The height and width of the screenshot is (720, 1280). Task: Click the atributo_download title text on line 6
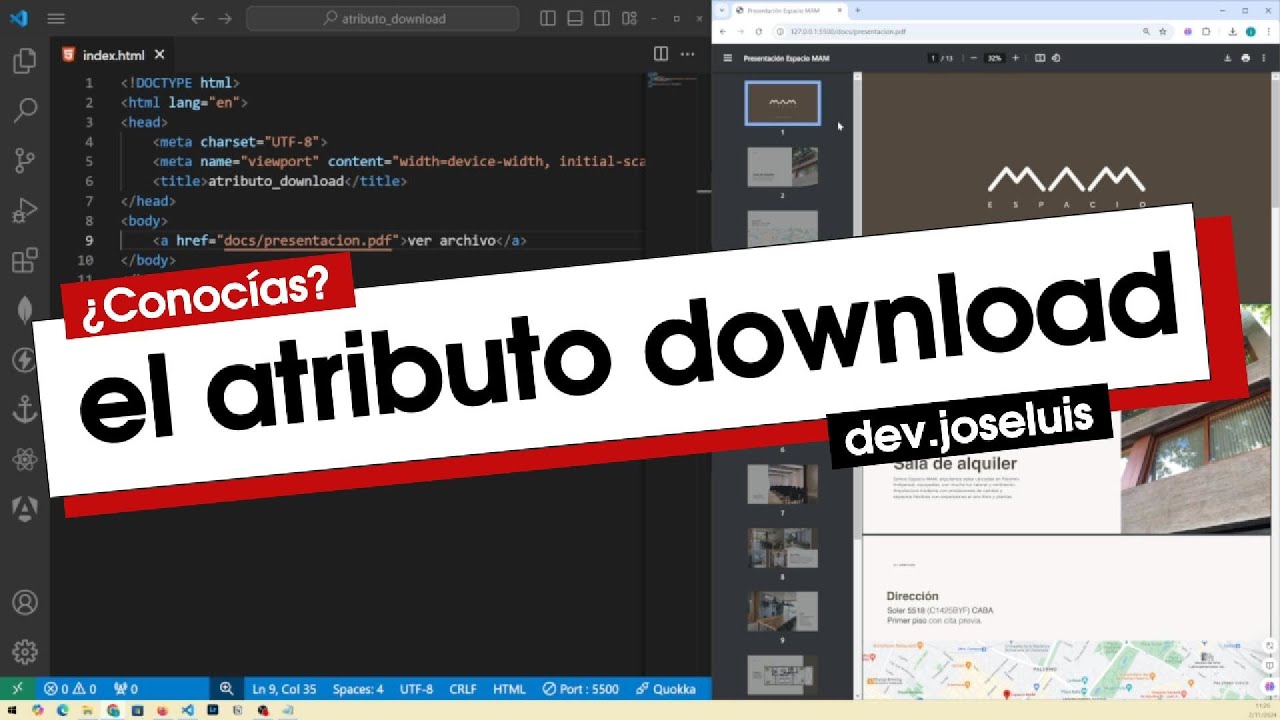[x=275, y=181]
